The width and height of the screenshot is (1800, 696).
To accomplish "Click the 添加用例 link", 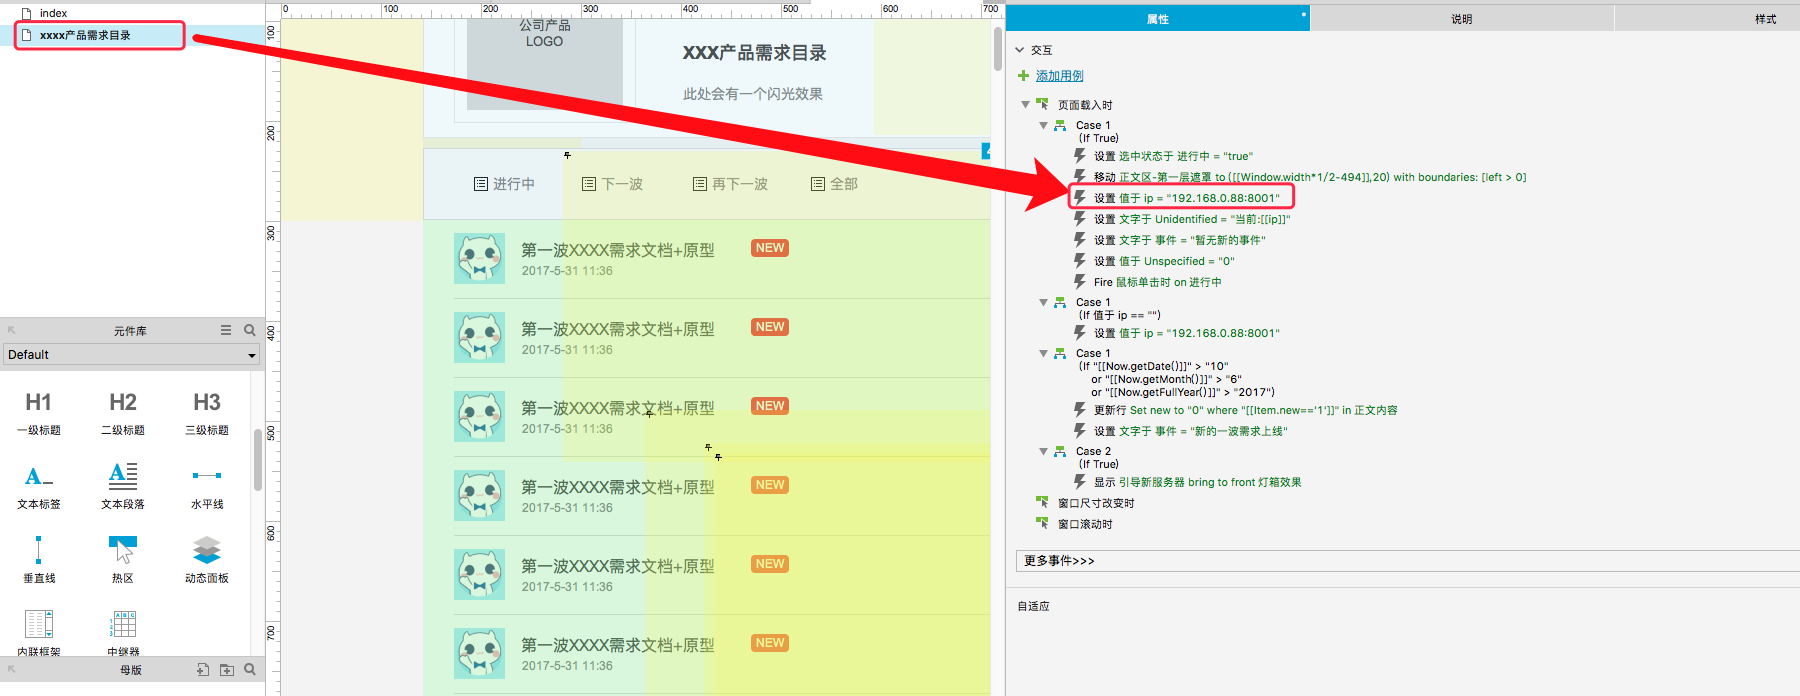I will coord(1060,76).
